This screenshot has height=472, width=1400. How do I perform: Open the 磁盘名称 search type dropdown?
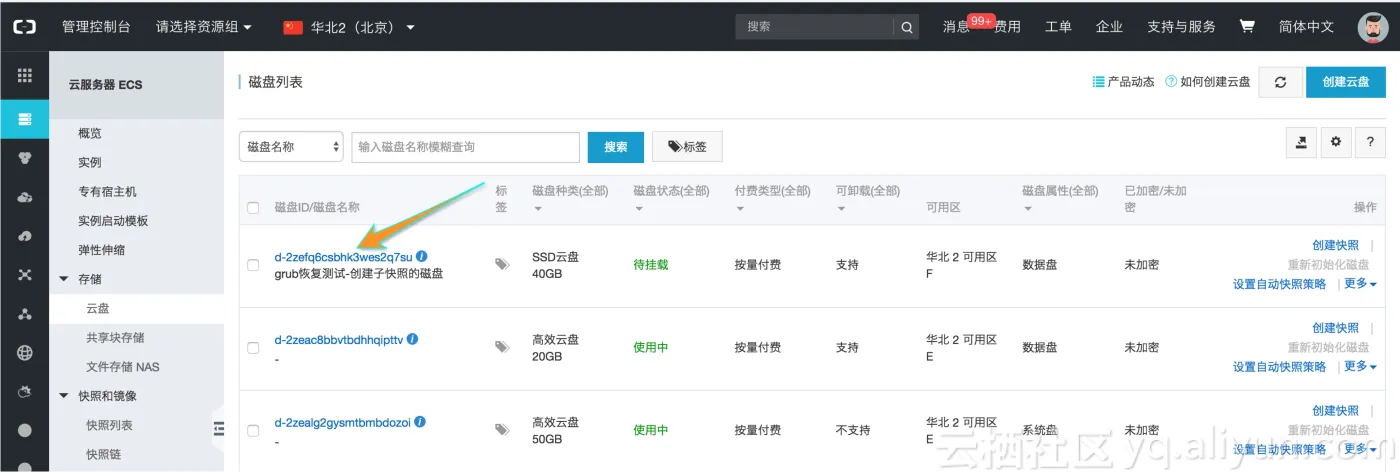tap(291, 147)
